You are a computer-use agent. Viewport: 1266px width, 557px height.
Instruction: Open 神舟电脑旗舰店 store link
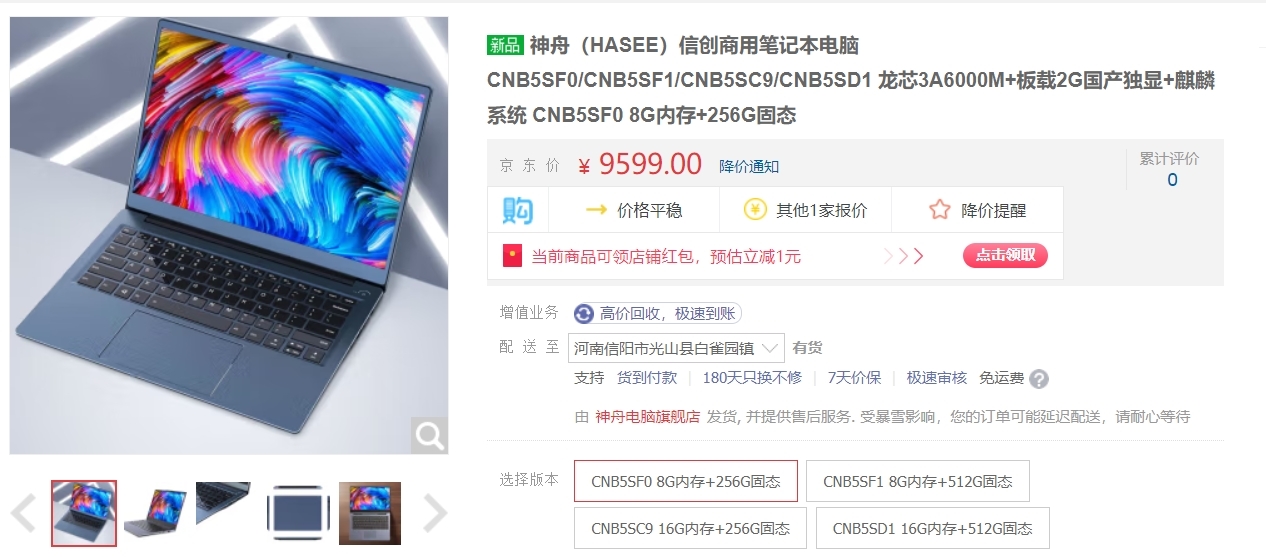coord(648,416)
